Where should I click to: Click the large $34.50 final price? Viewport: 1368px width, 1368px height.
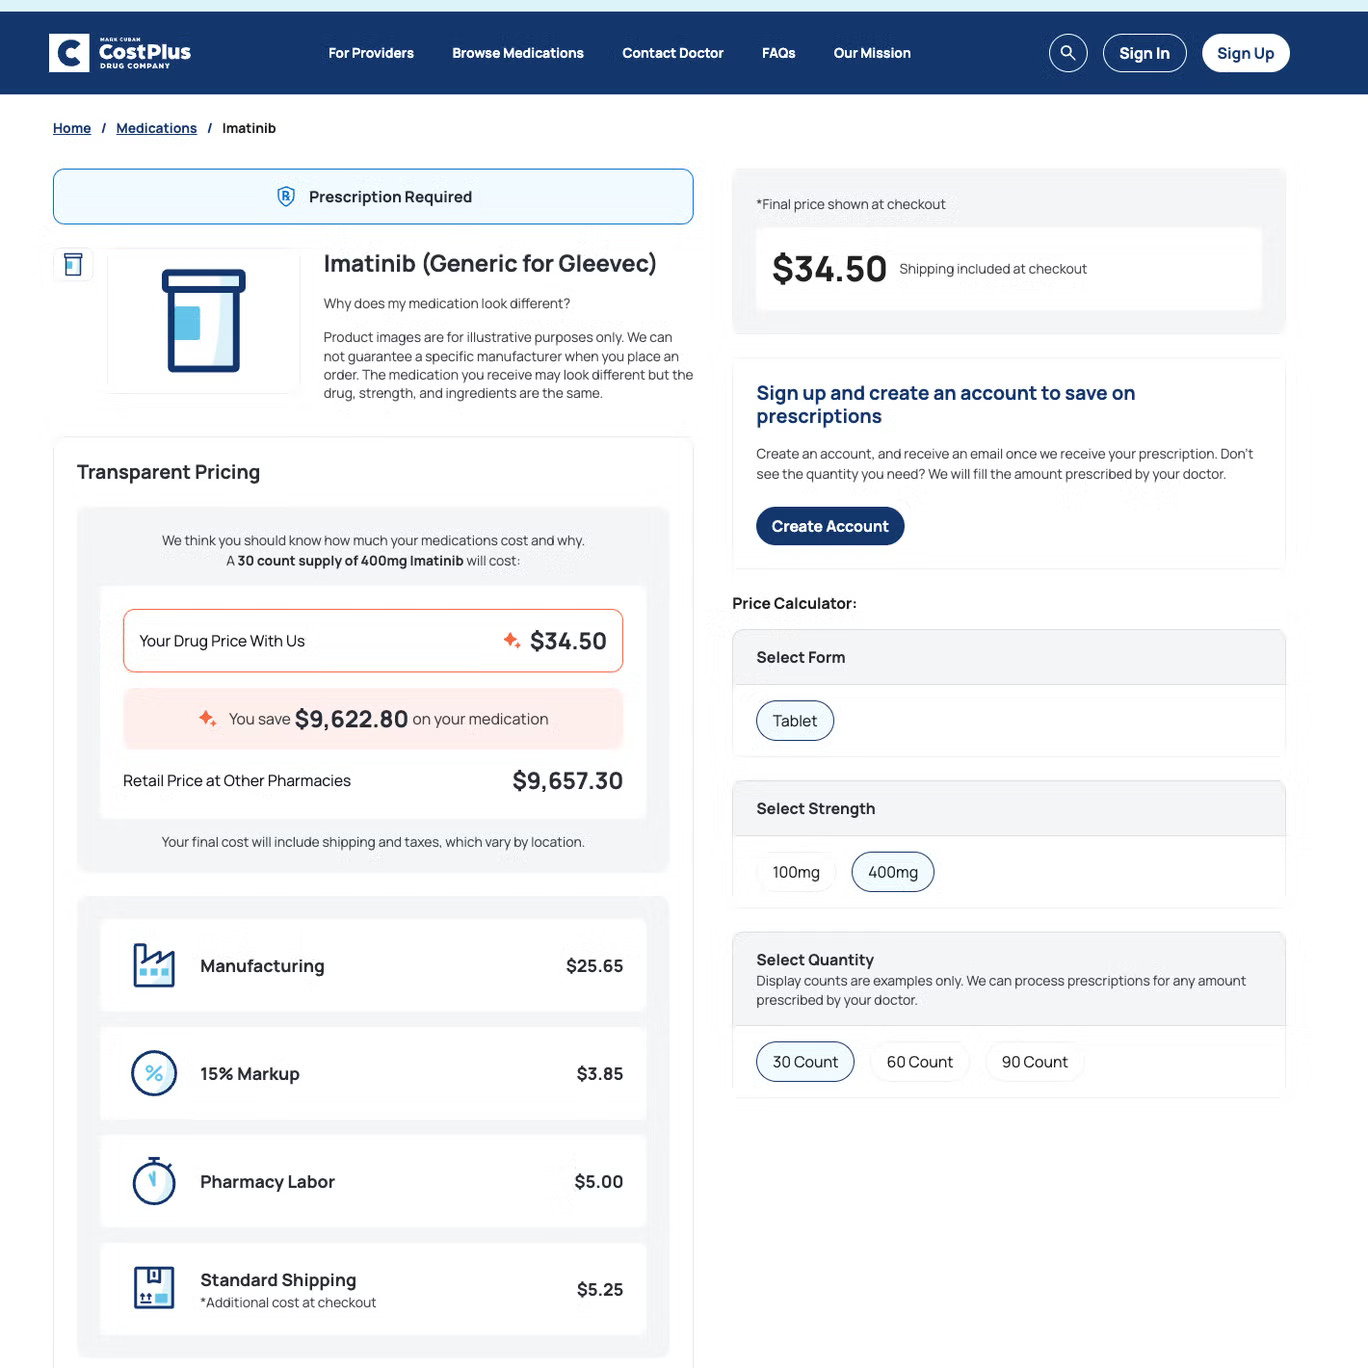[829, 269]
